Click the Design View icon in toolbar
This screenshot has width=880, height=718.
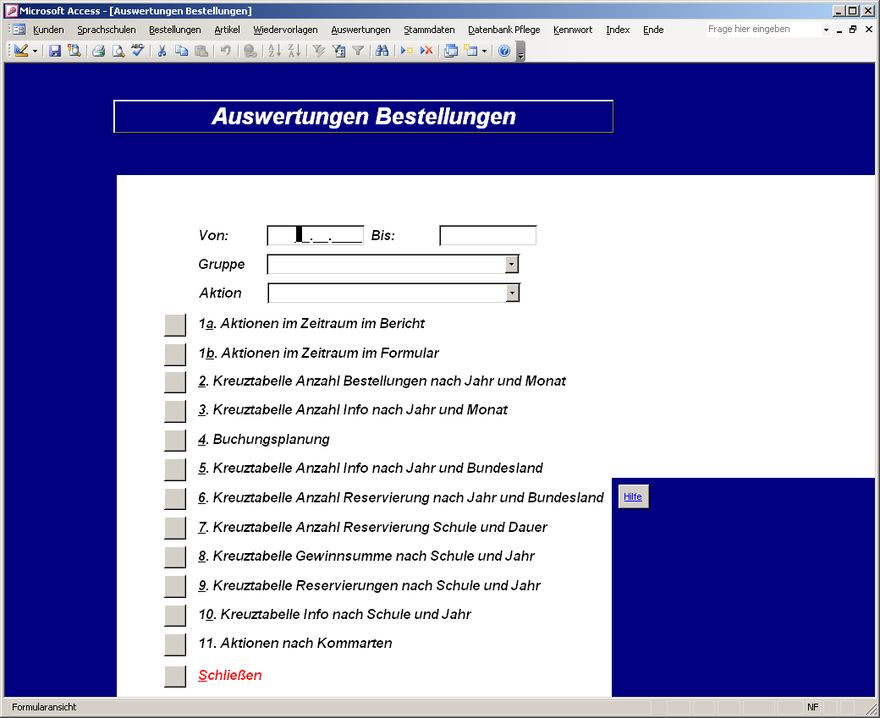click(x=21, y=51)
